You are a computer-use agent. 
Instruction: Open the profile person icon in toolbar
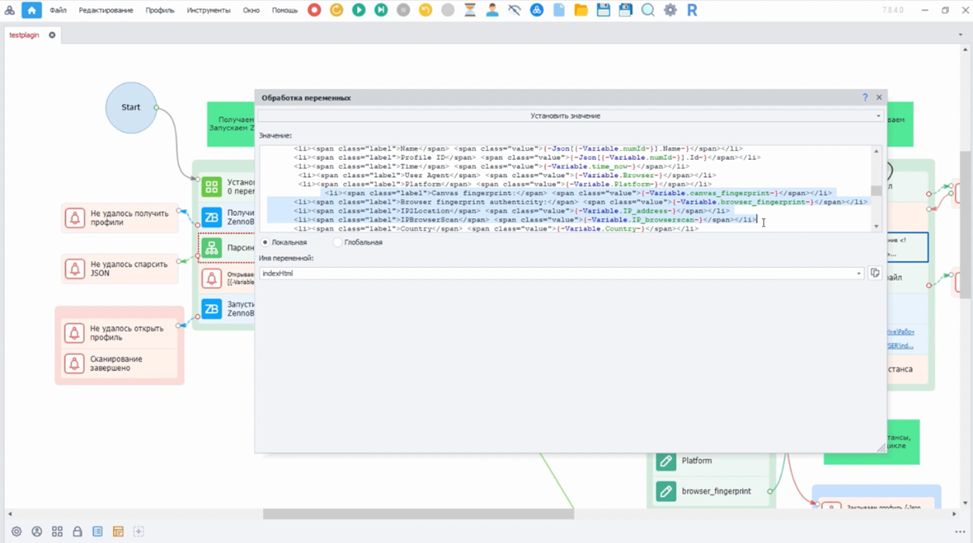tap(492, 10)
